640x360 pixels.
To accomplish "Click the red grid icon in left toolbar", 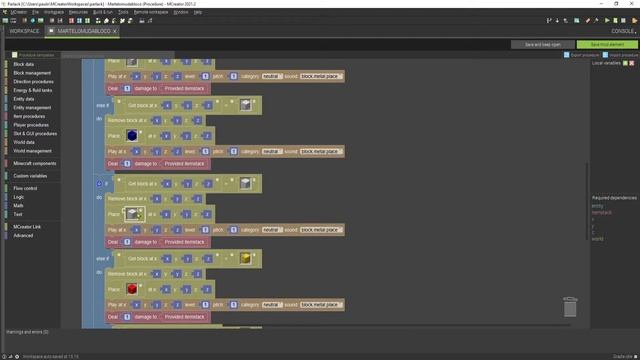I will pos(71,20).
